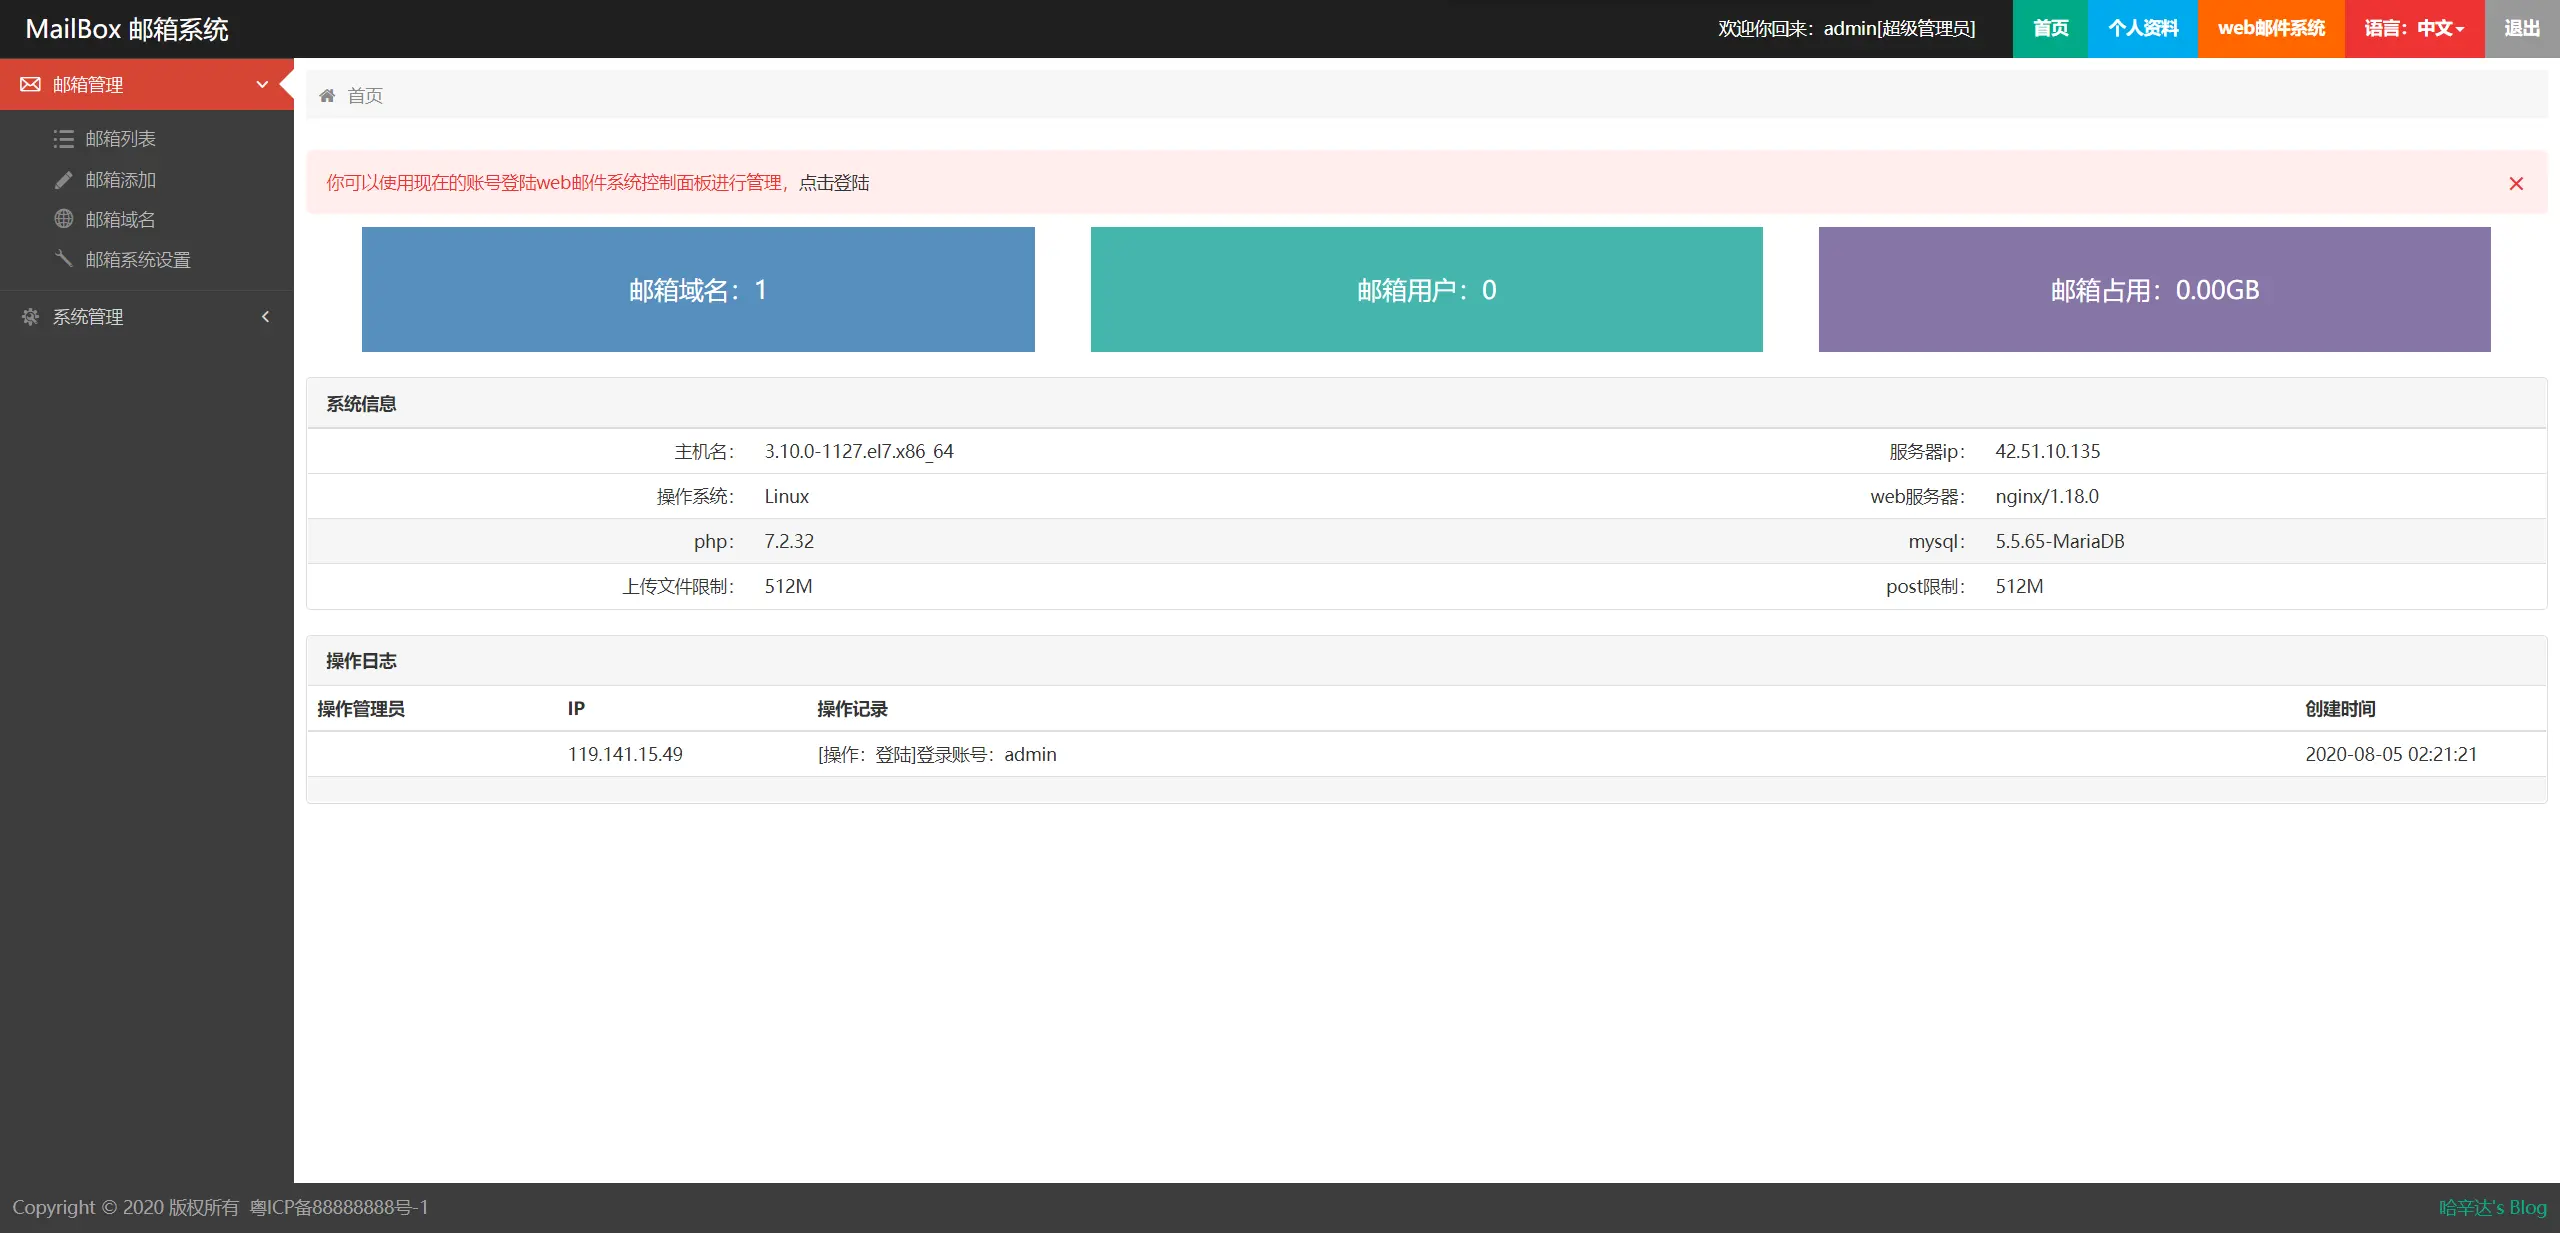This screenshot has width=2560, height=1233.
Task: Click the IP column header
Action: pyautogui.click(x=576, y=709)
